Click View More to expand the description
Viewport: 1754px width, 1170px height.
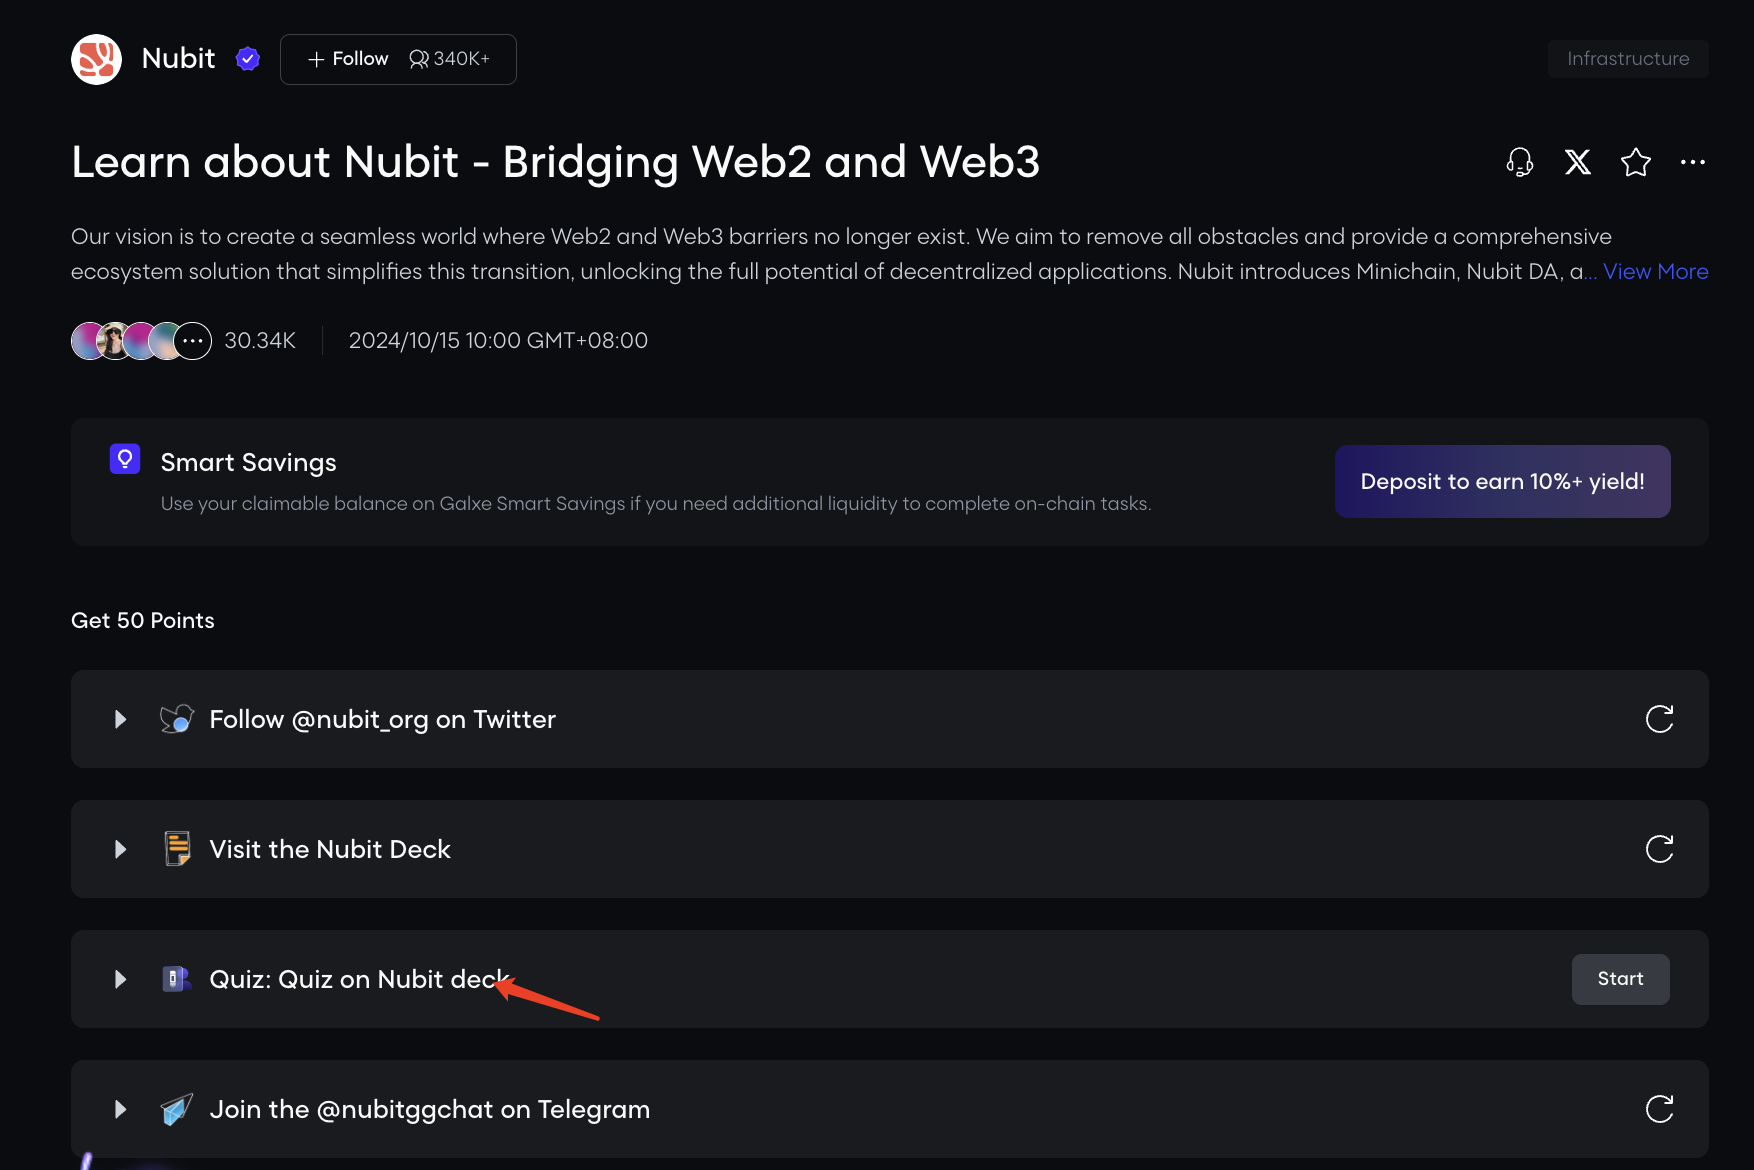tap(1655, 272)
